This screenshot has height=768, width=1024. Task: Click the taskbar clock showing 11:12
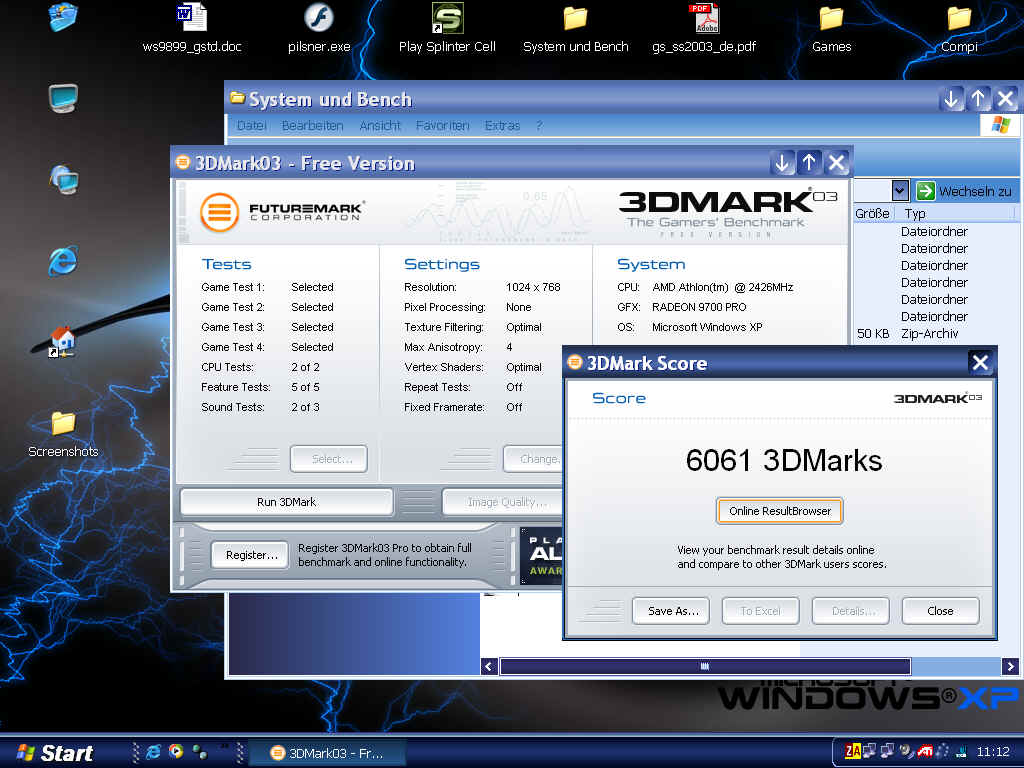[x=993, y=752]
